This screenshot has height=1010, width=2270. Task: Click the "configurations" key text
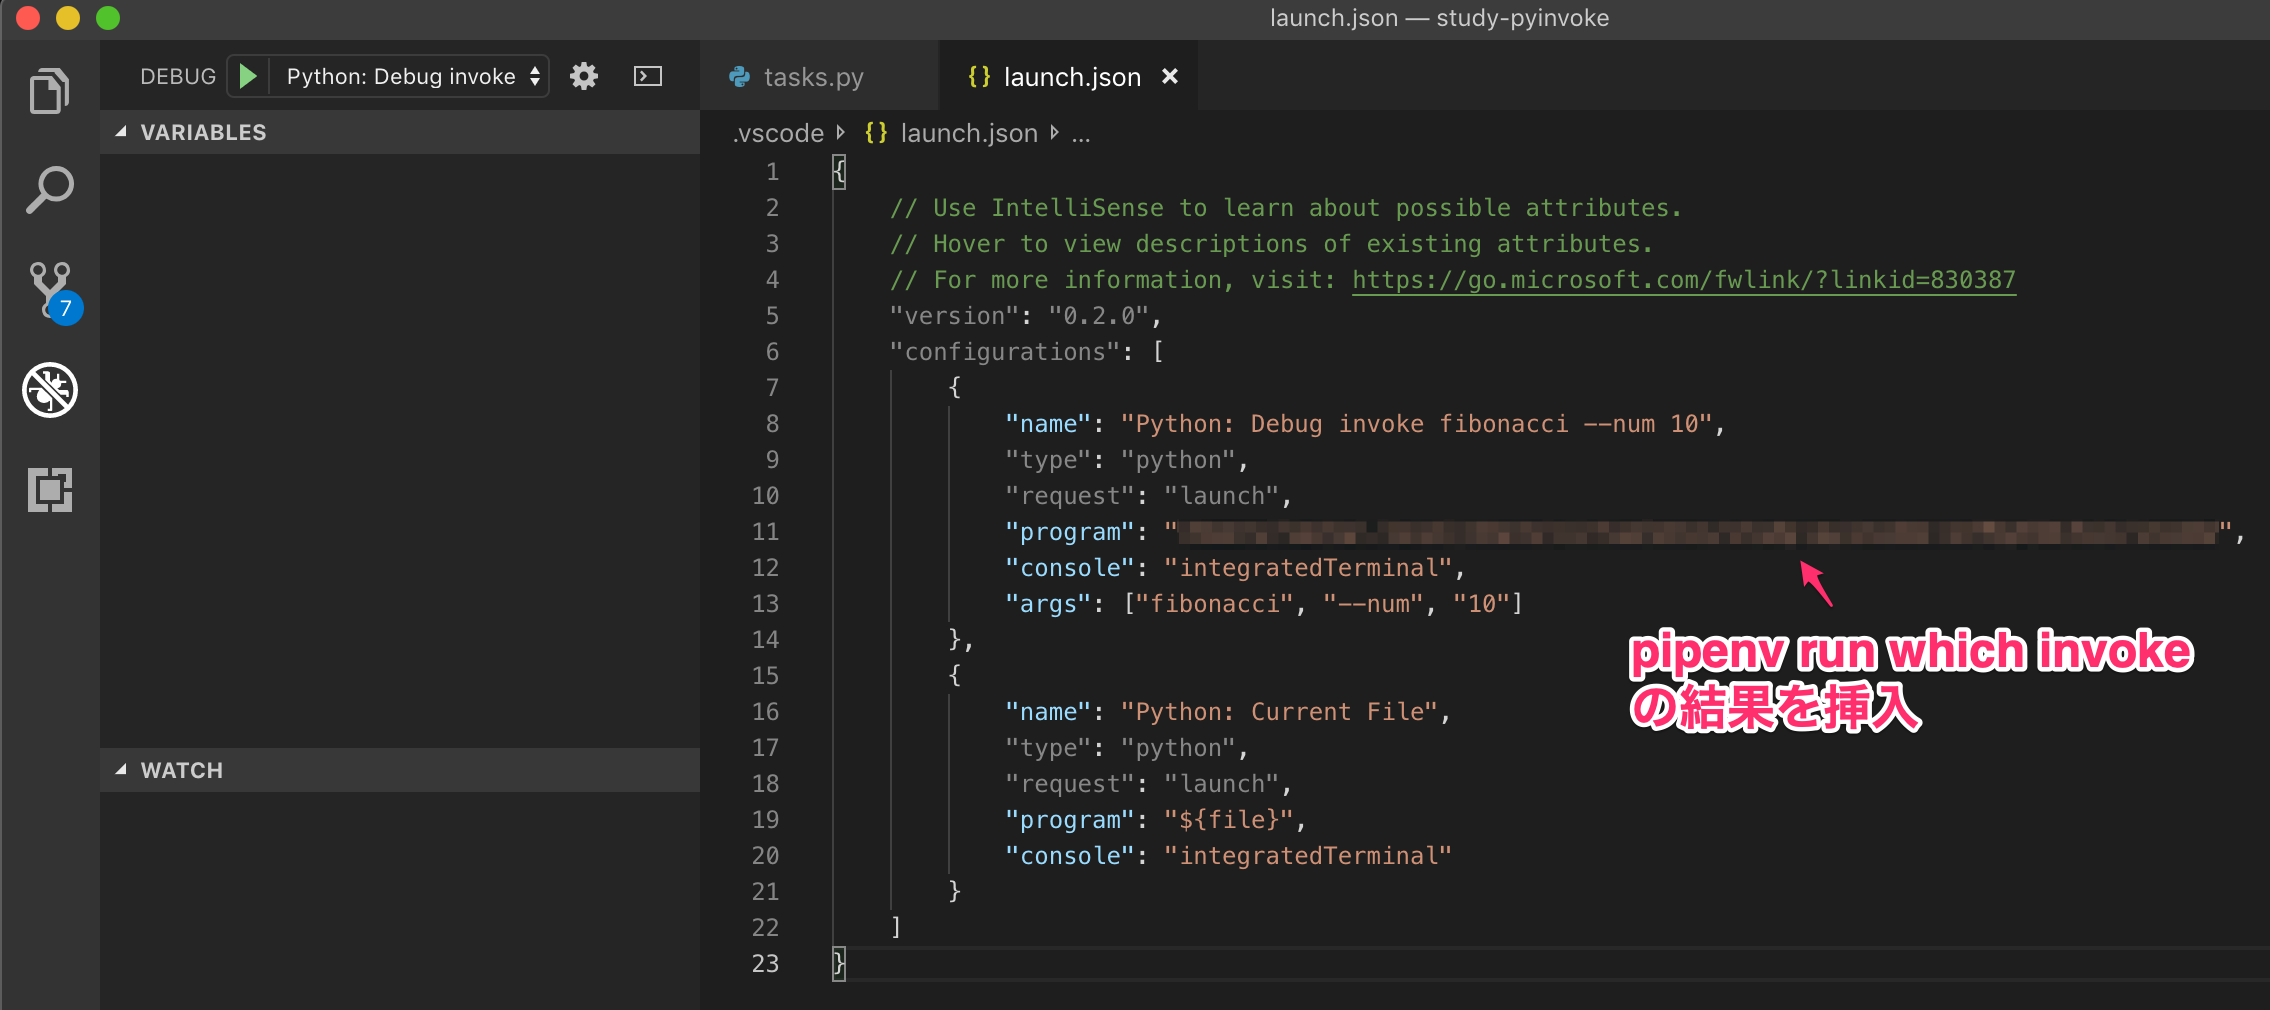[1004, 352]
